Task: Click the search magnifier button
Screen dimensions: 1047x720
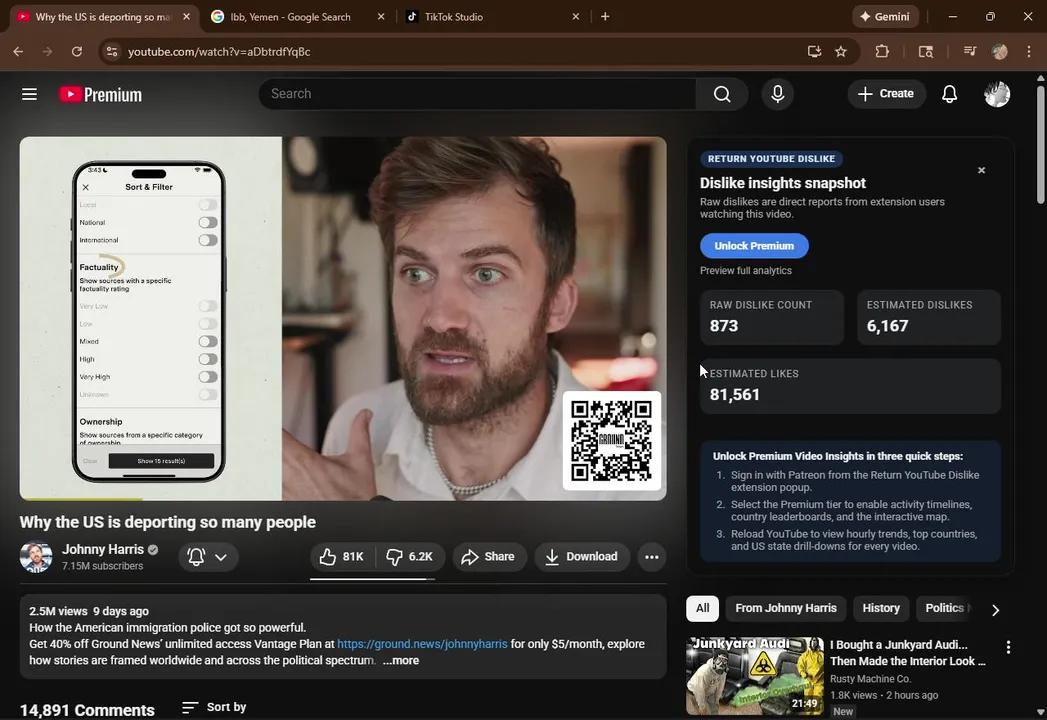Action: 722,94
